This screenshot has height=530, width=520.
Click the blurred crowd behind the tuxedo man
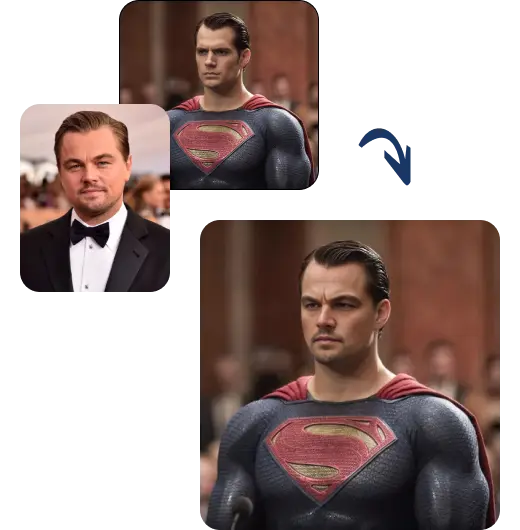[x=147, y=194]
